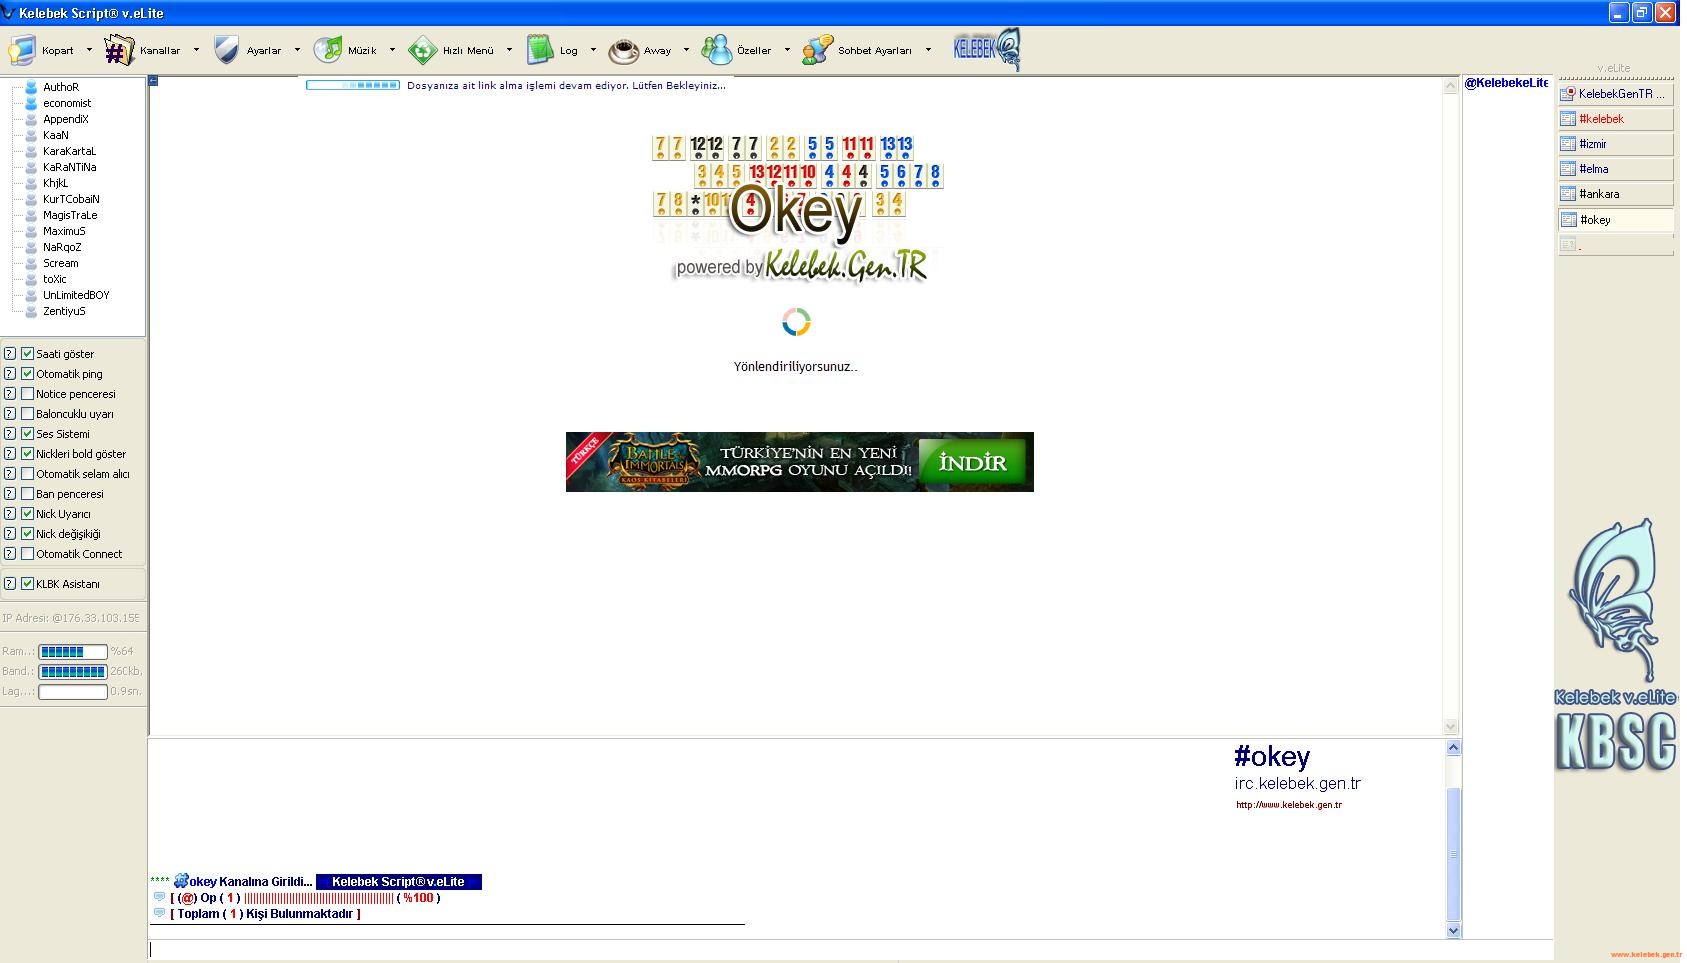Open KelebekGenTR status tab
The image size is (1687, 963).
(x=1616, y=94)
